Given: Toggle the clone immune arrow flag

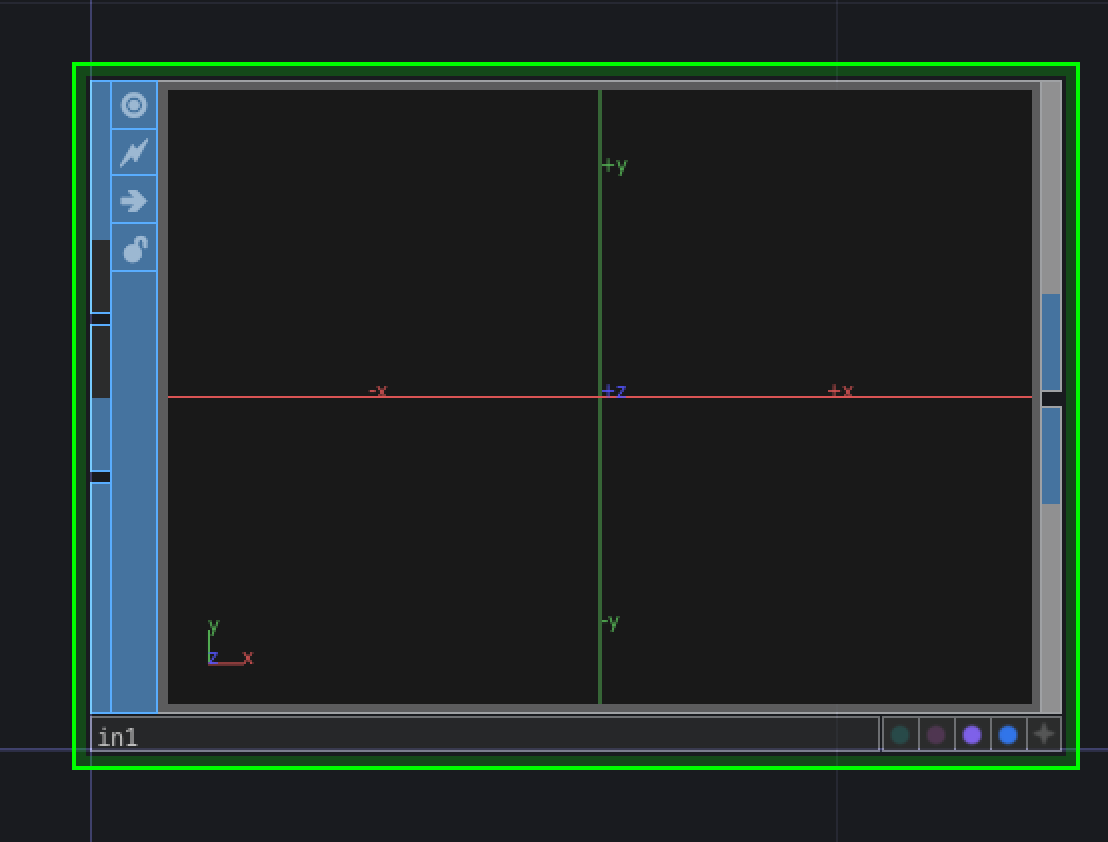Looking at the screenshot, I should click(134, 200).
